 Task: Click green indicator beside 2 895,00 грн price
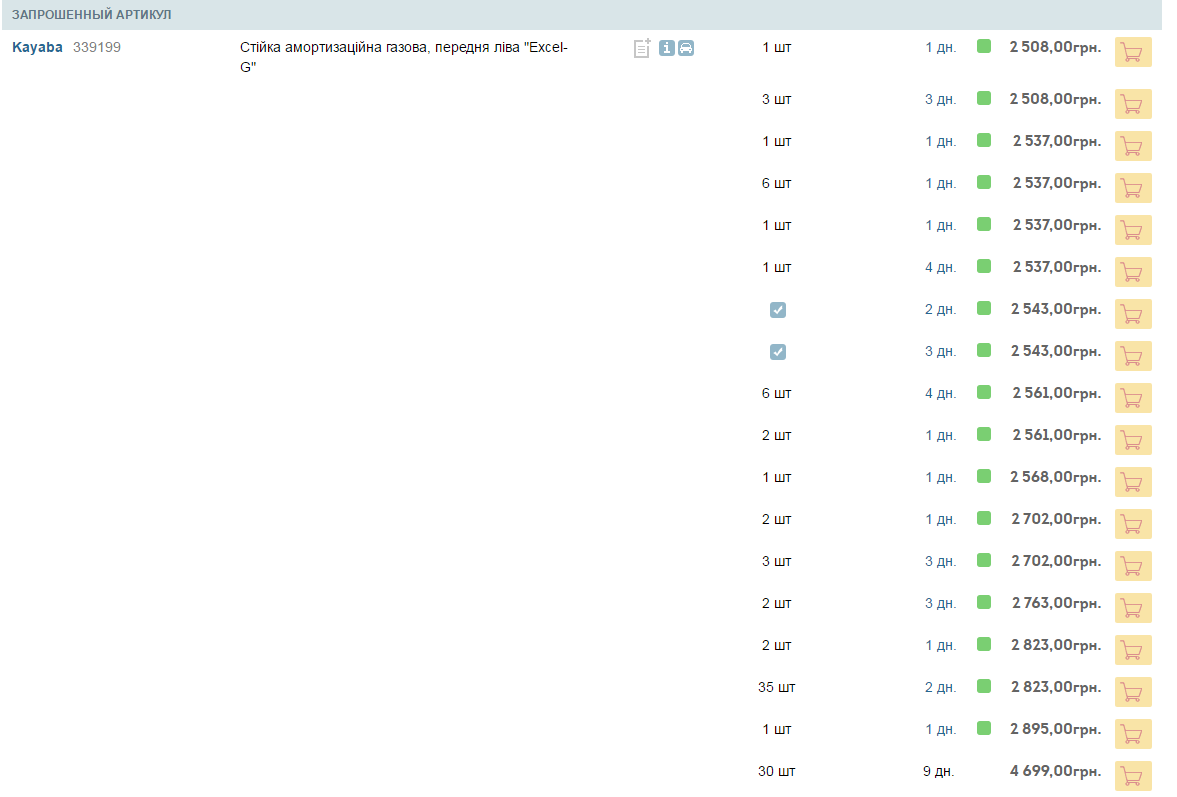click(984, 728)
